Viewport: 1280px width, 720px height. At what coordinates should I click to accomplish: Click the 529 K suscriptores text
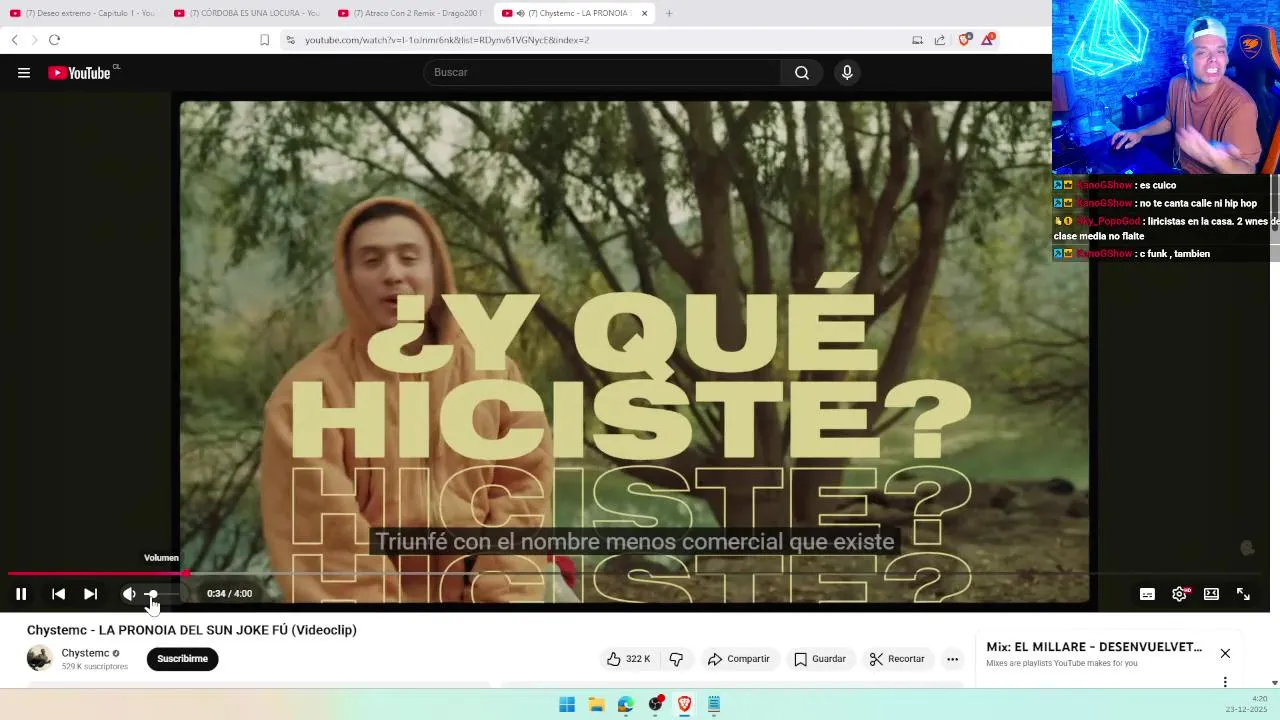(95, 666)
